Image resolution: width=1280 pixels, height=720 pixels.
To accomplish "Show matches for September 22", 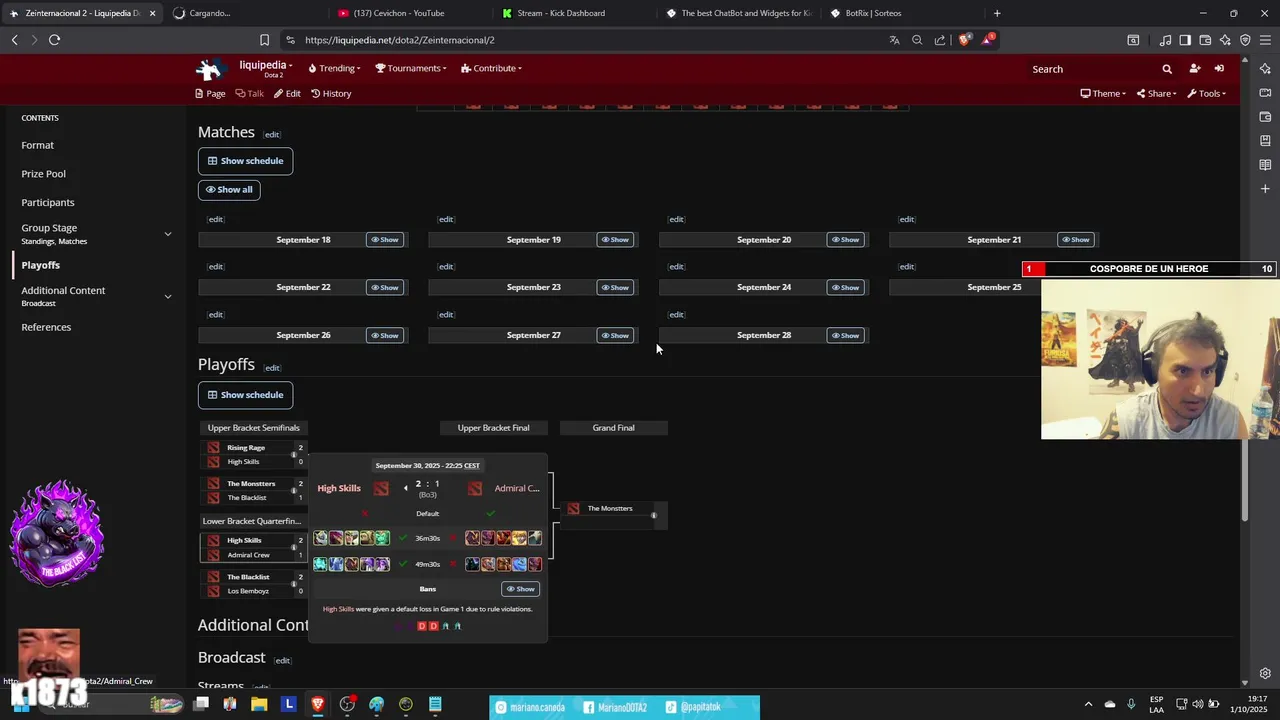I will pos(385,287).
